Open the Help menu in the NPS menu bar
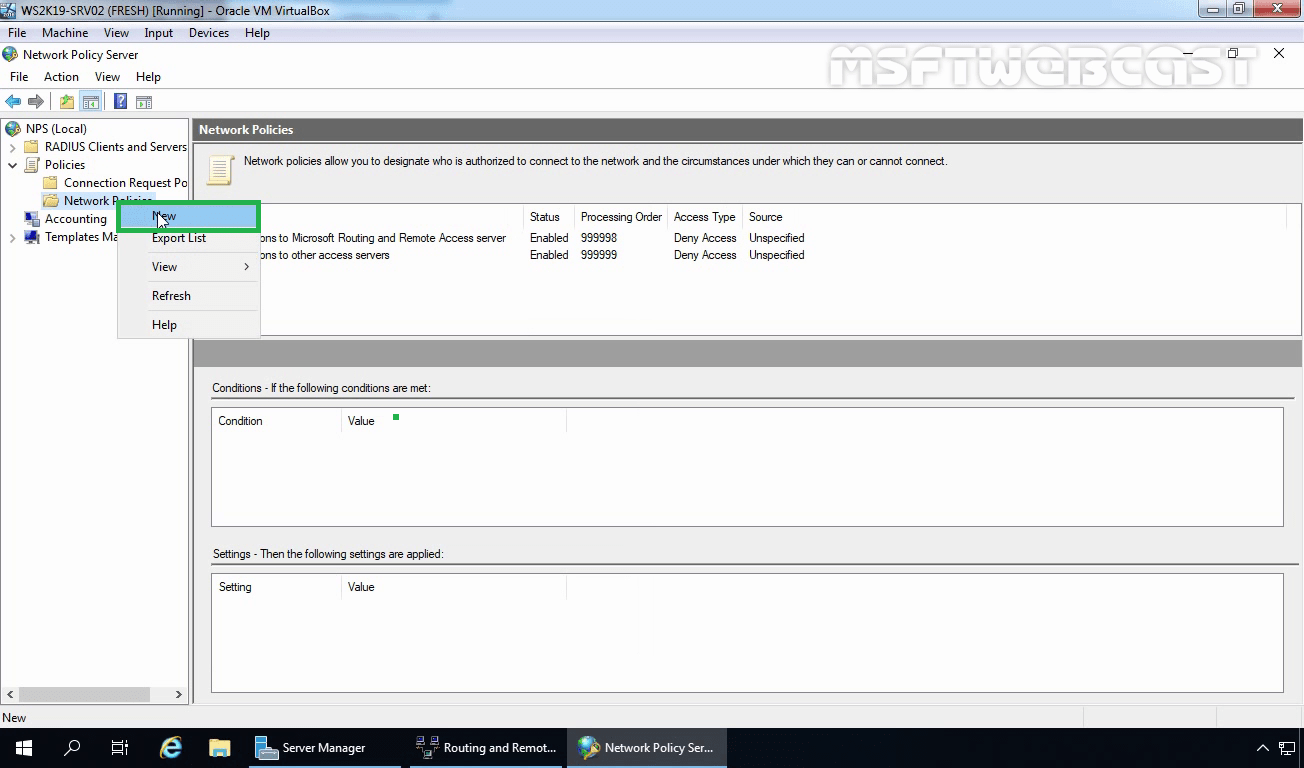Viewport: 1304px width, 768px height. (x=148, y=77)
